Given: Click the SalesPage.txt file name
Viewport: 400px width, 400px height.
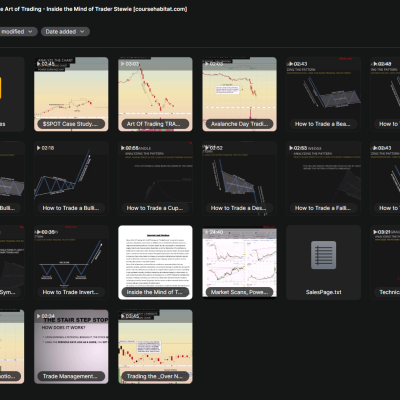Looking at the screenshot, I should (x=323, y=292).
